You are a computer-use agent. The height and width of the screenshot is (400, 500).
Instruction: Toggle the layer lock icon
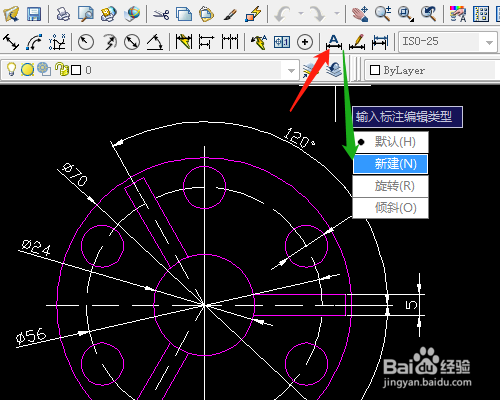[x=62, y=69]
